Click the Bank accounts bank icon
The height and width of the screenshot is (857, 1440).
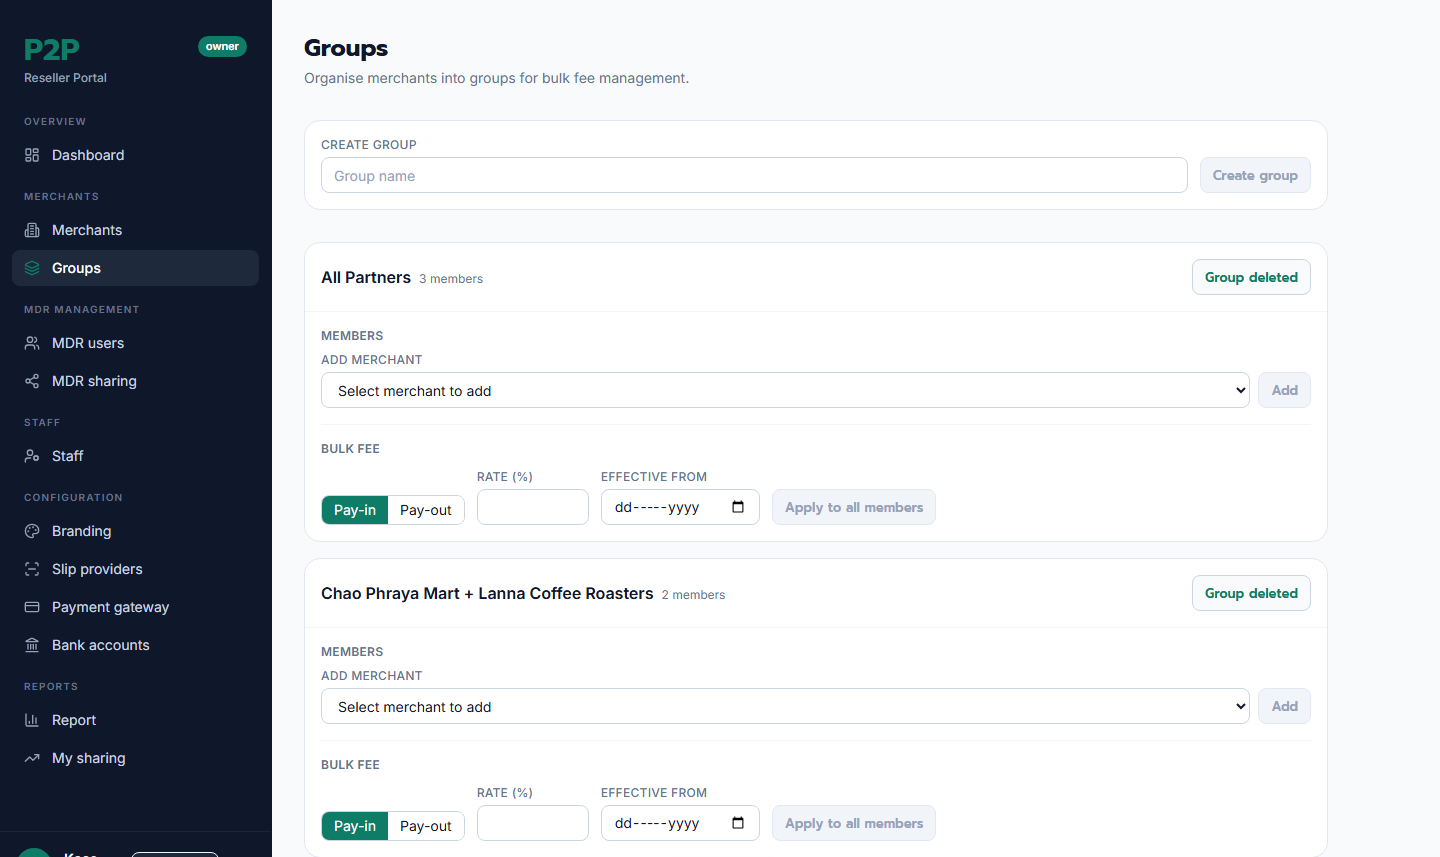(x=32, y=645)
